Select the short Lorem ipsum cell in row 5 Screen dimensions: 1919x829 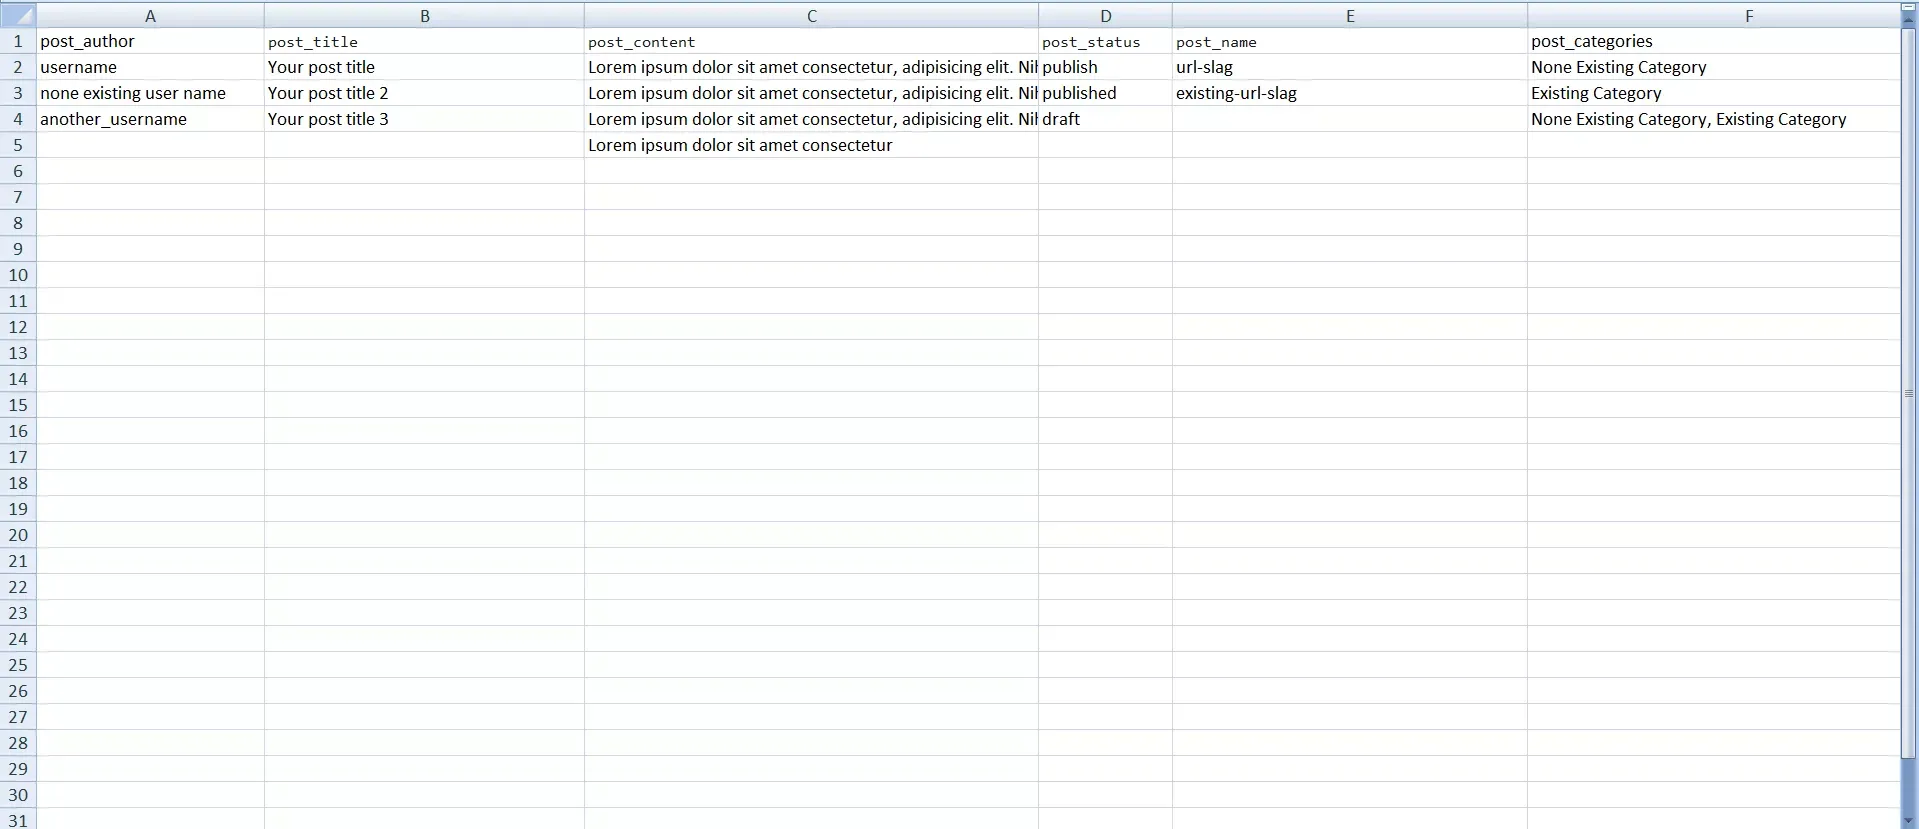(811, 145)
